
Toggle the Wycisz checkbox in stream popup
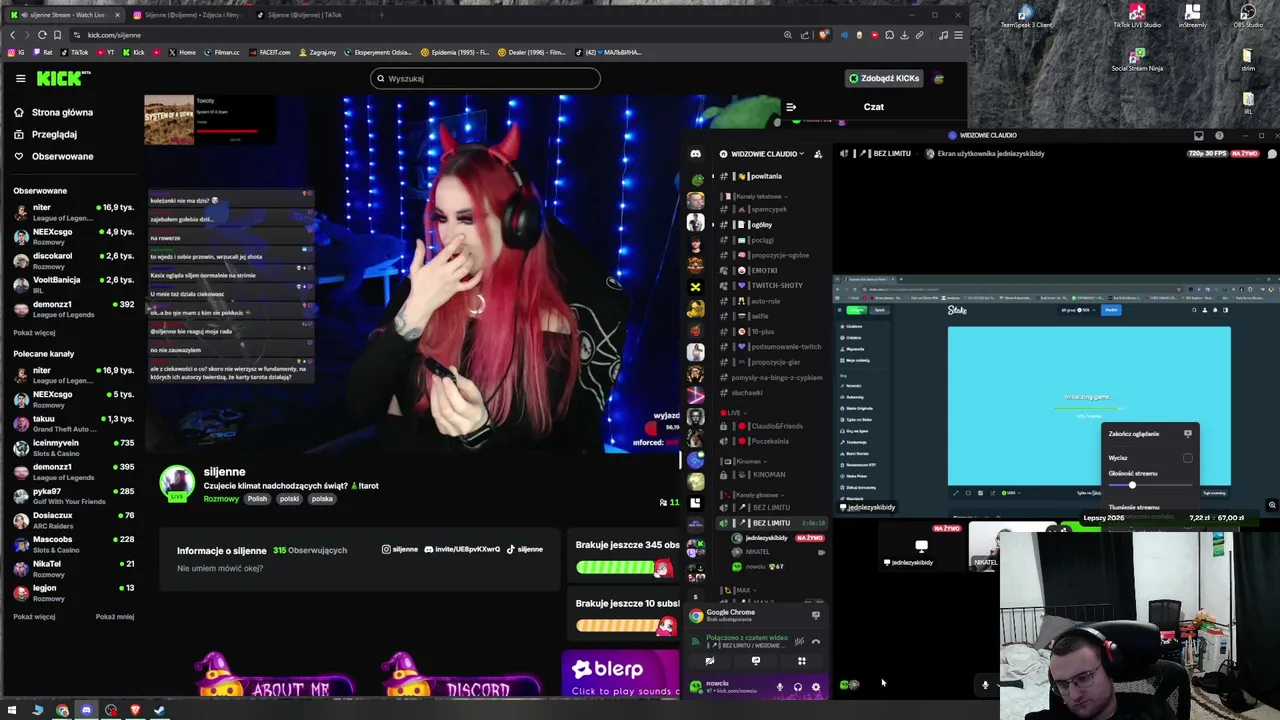point(1188,458)
